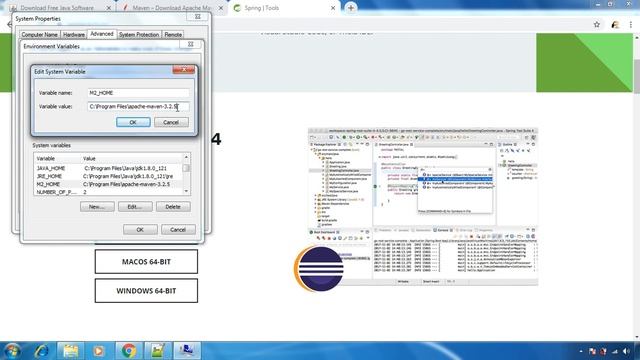This screenshot has width=640, height=360.
Task: Switch to Spring Tools browser tab
Action: point(261,8)
